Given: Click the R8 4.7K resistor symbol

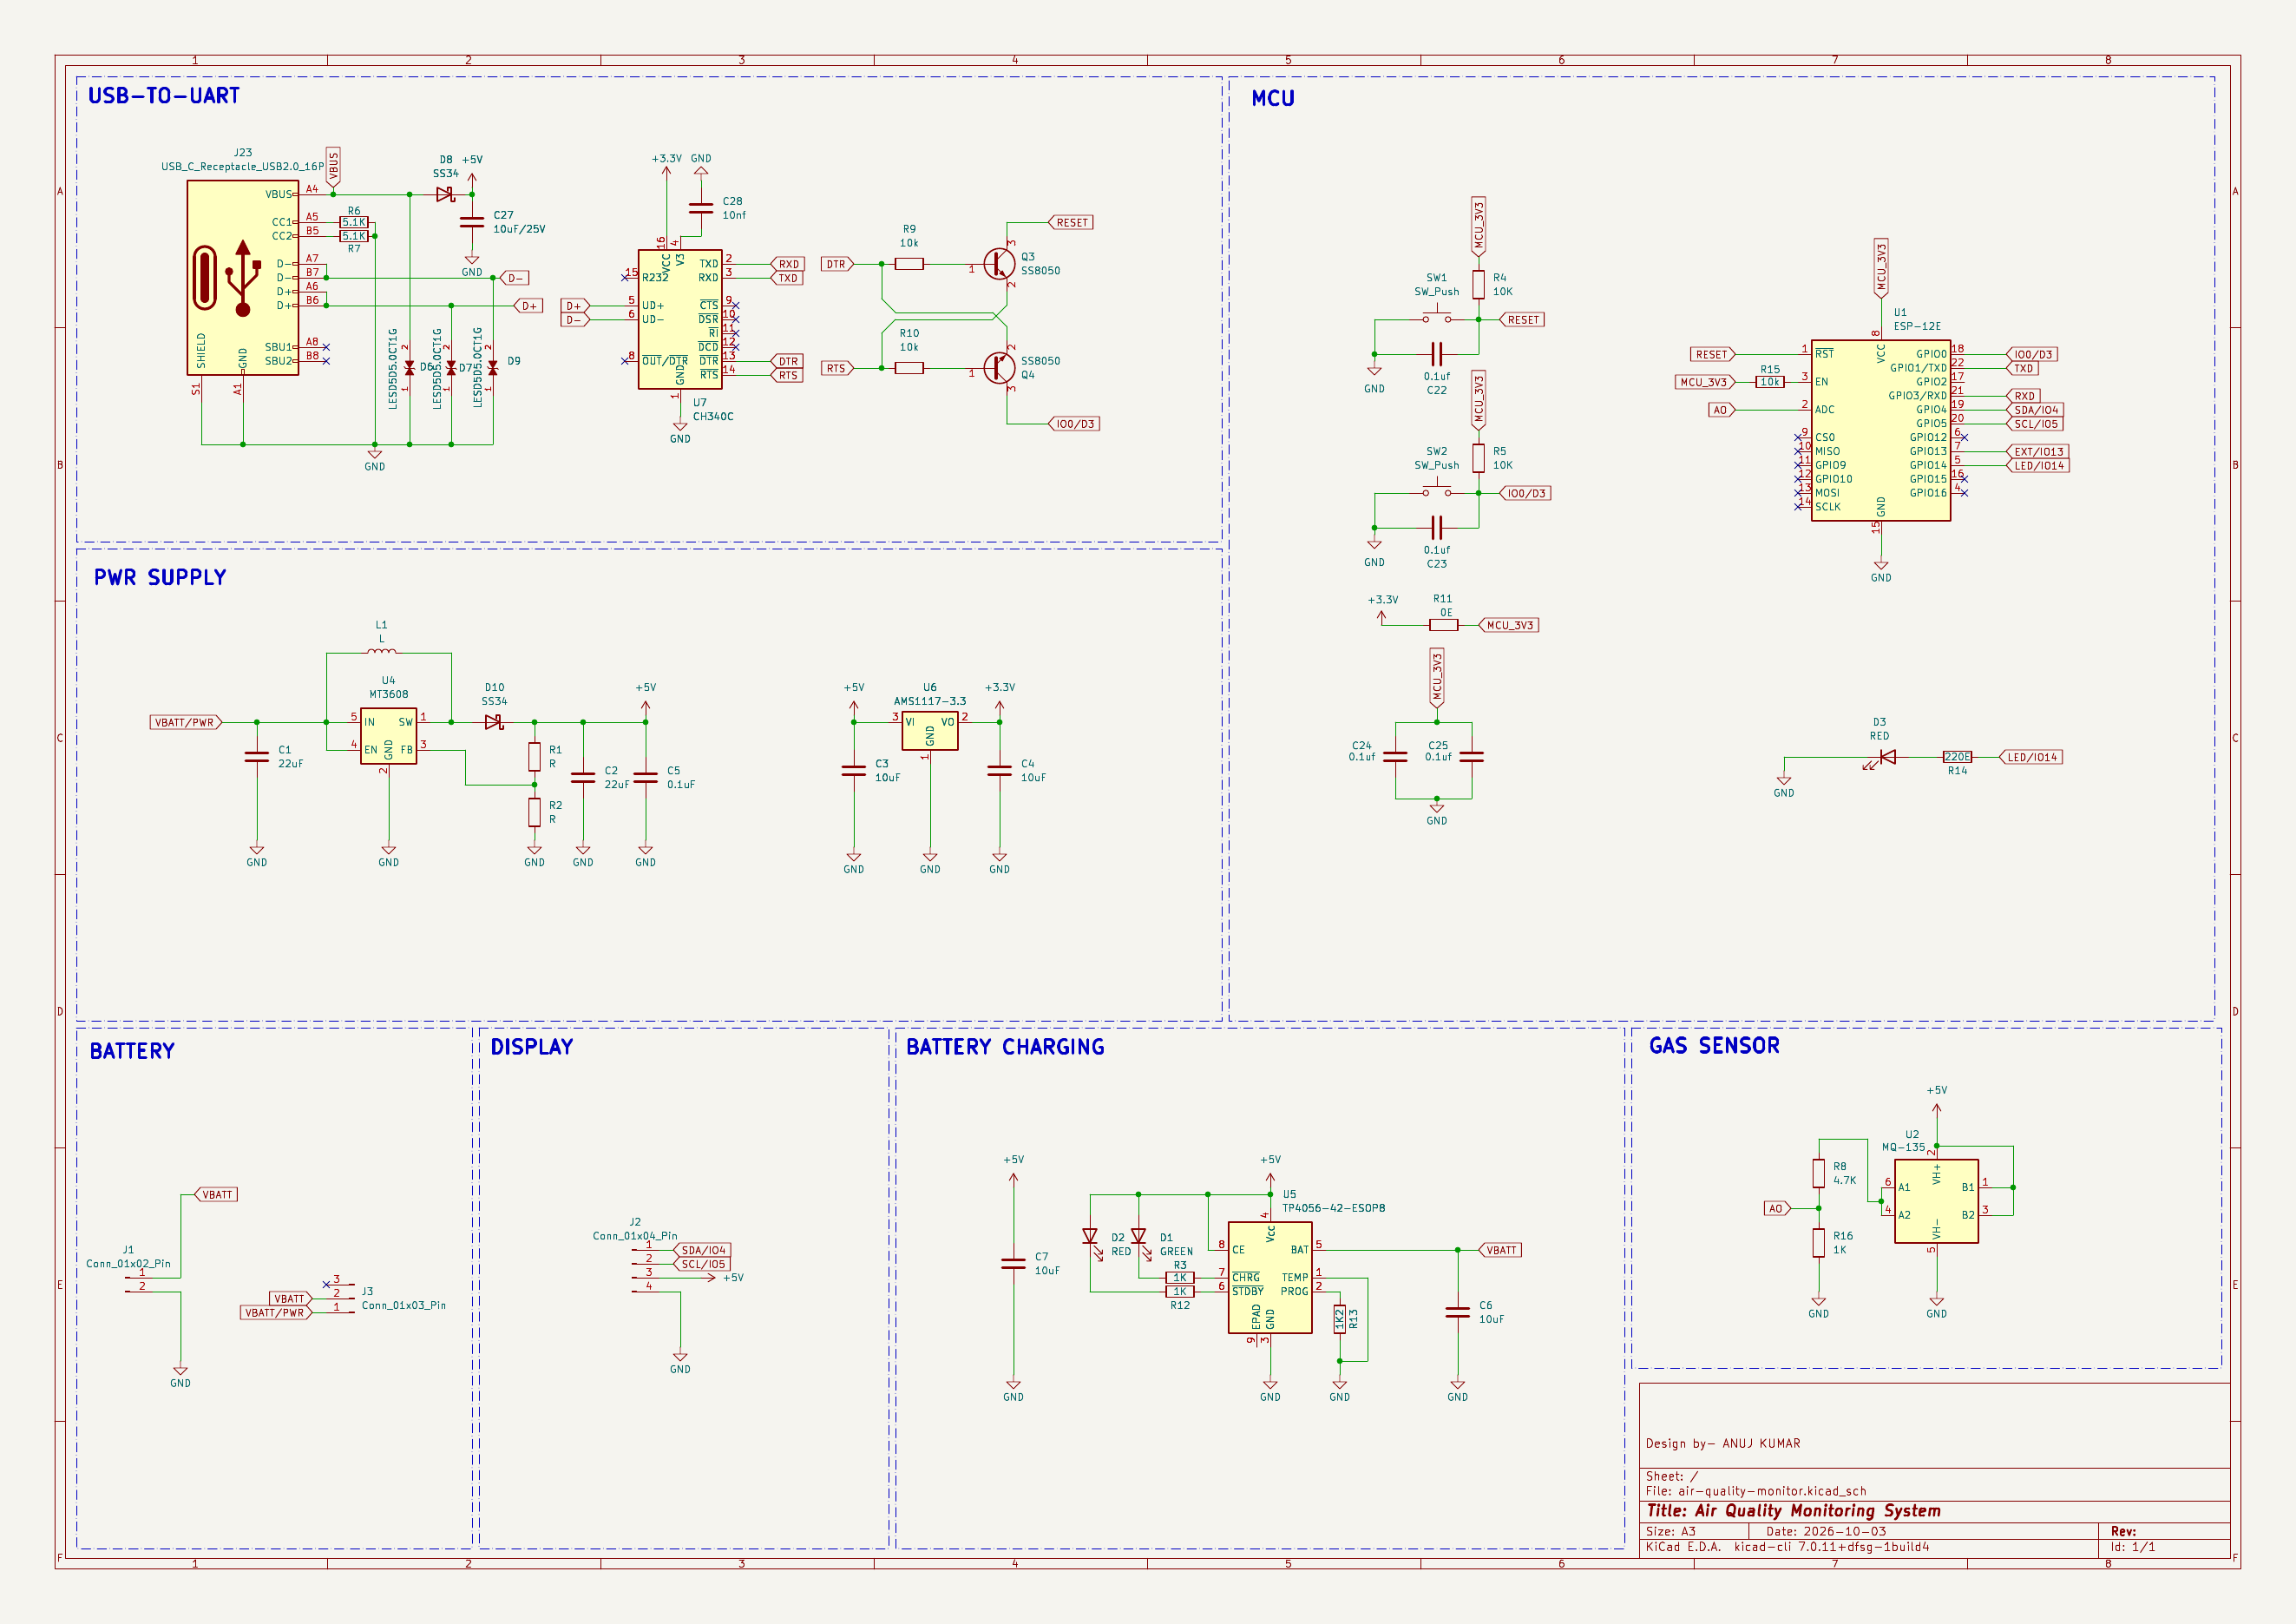Looking at the screenshot, I should point(1818,1173).
